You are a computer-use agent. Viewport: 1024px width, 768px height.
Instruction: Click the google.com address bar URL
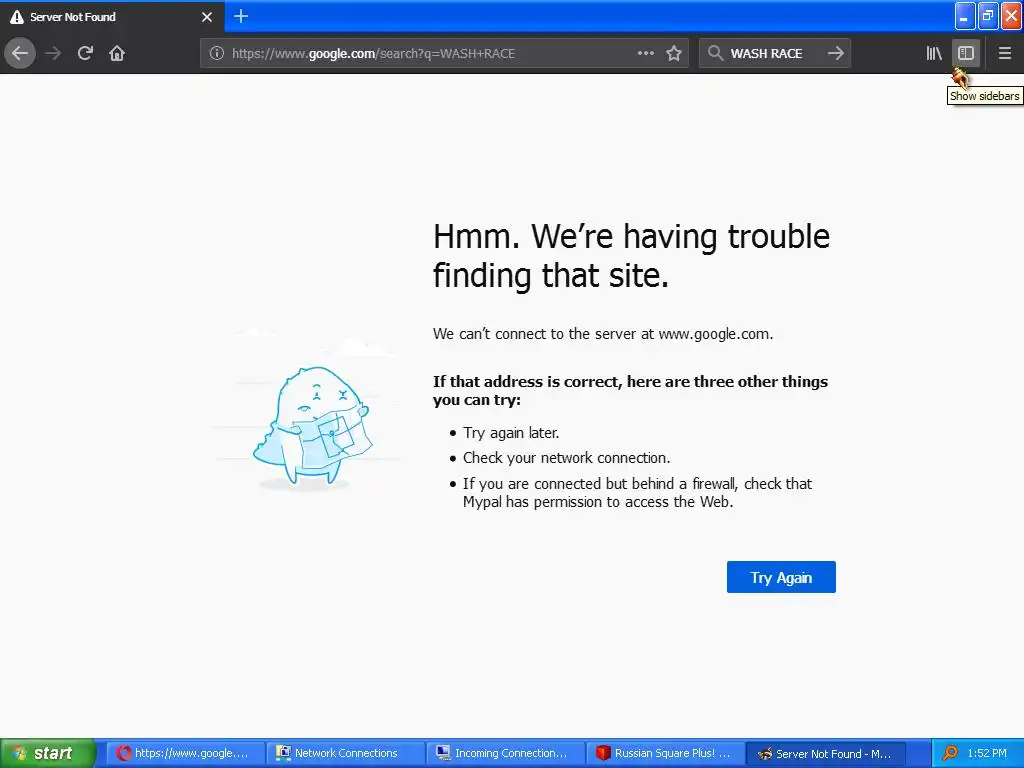pyautogui.click(x=373, y=54)
